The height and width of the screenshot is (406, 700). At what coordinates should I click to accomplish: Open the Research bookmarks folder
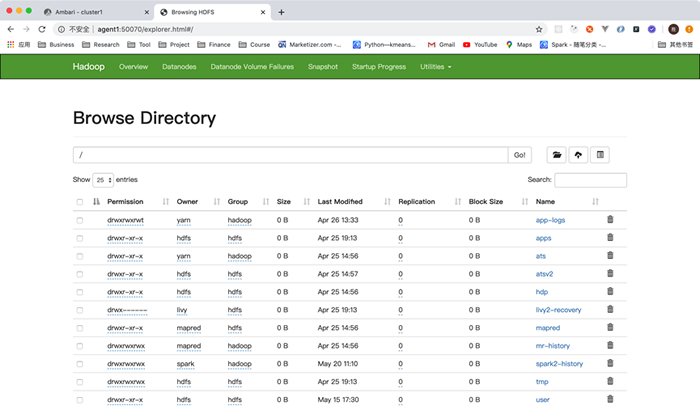click(101, 45)
